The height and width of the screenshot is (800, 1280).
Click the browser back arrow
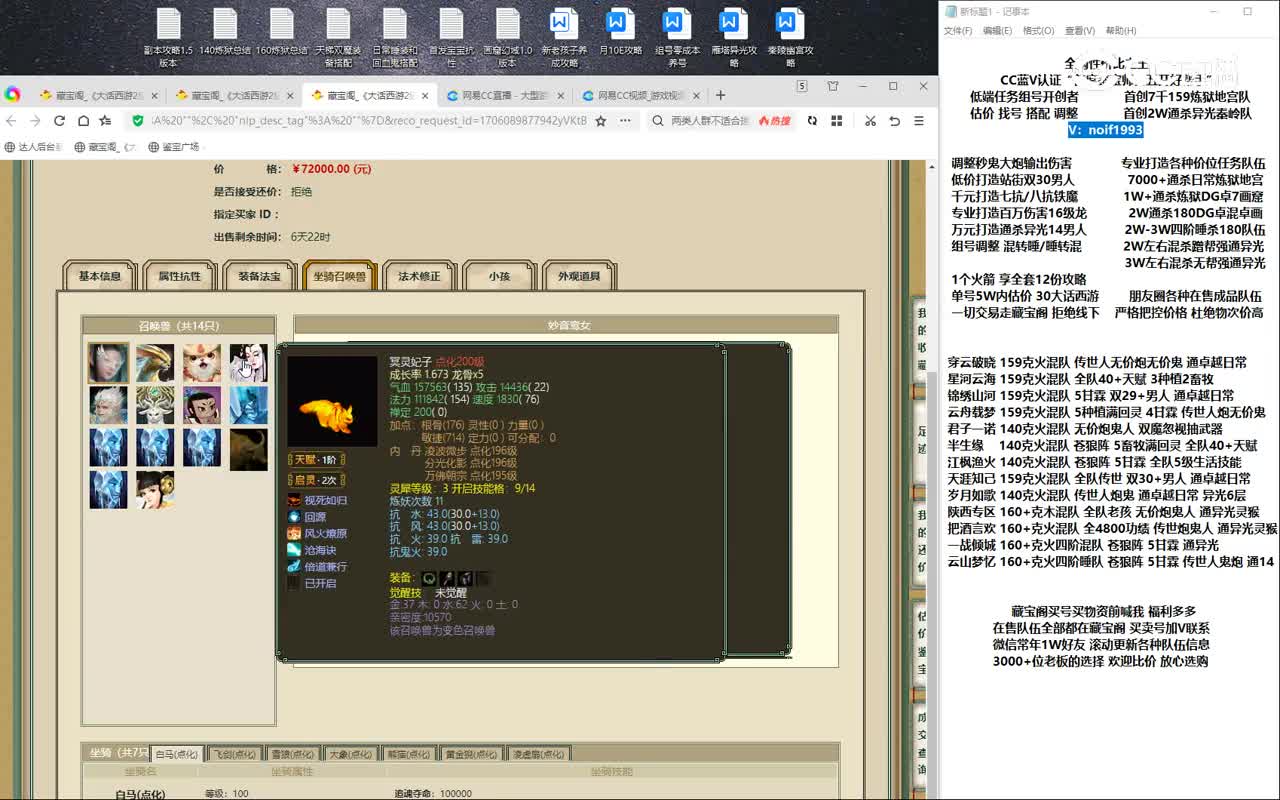[11, 121]
